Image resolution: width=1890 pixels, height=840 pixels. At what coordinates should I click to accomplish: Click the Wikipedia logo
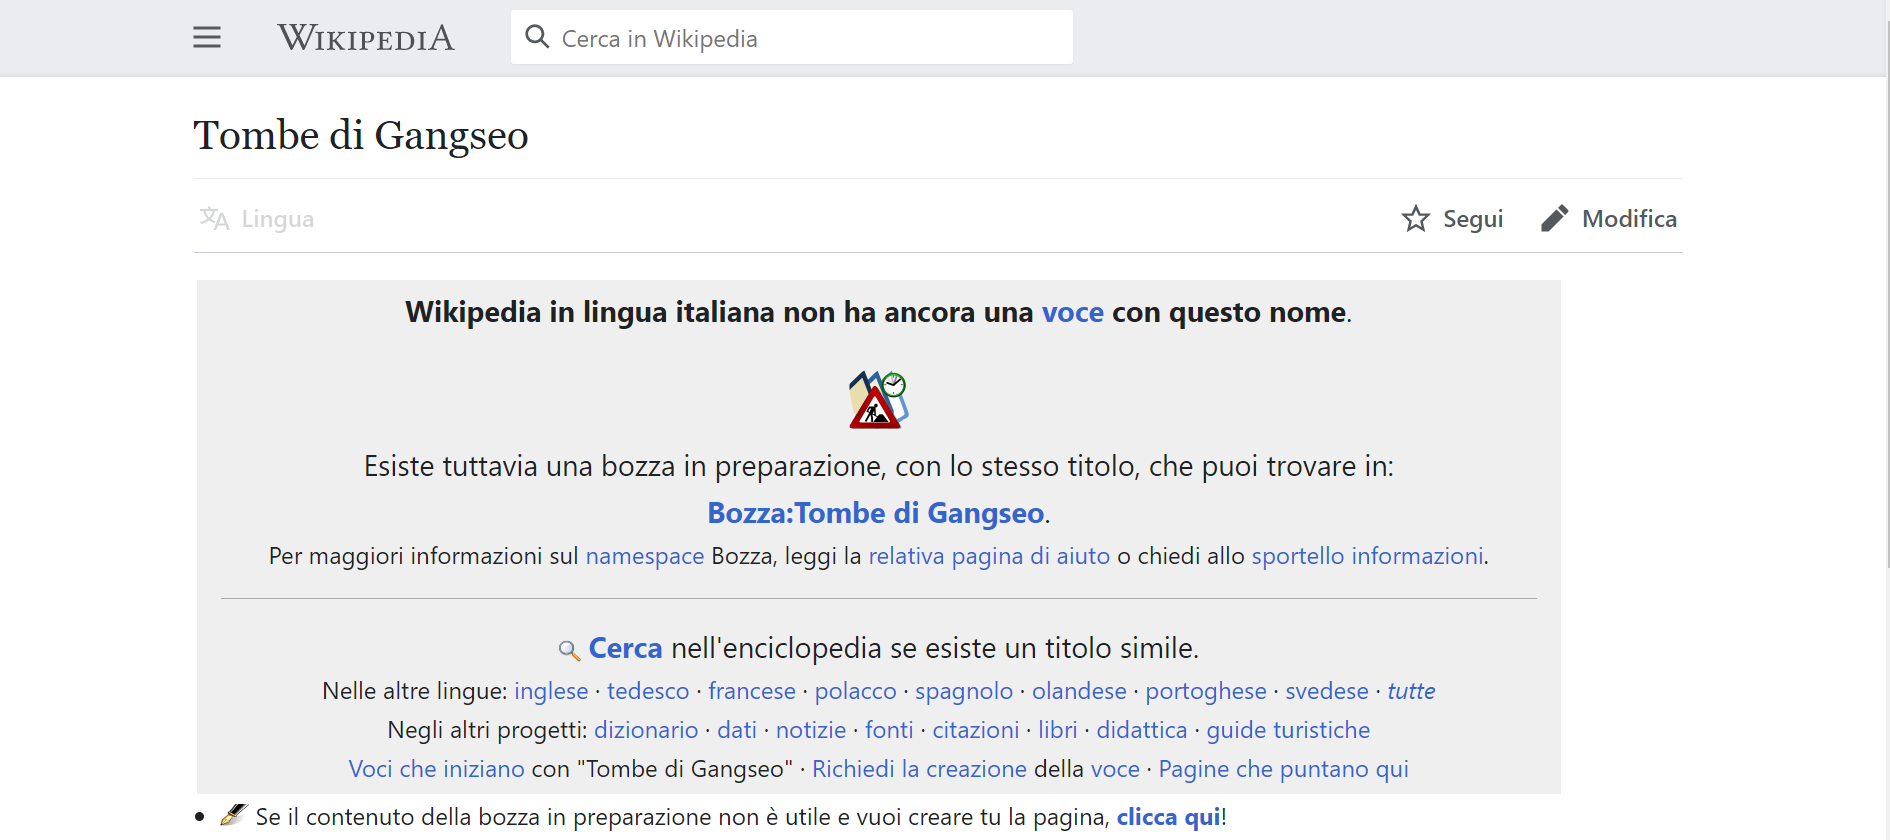pyautogui.click(x=366, y=38)
